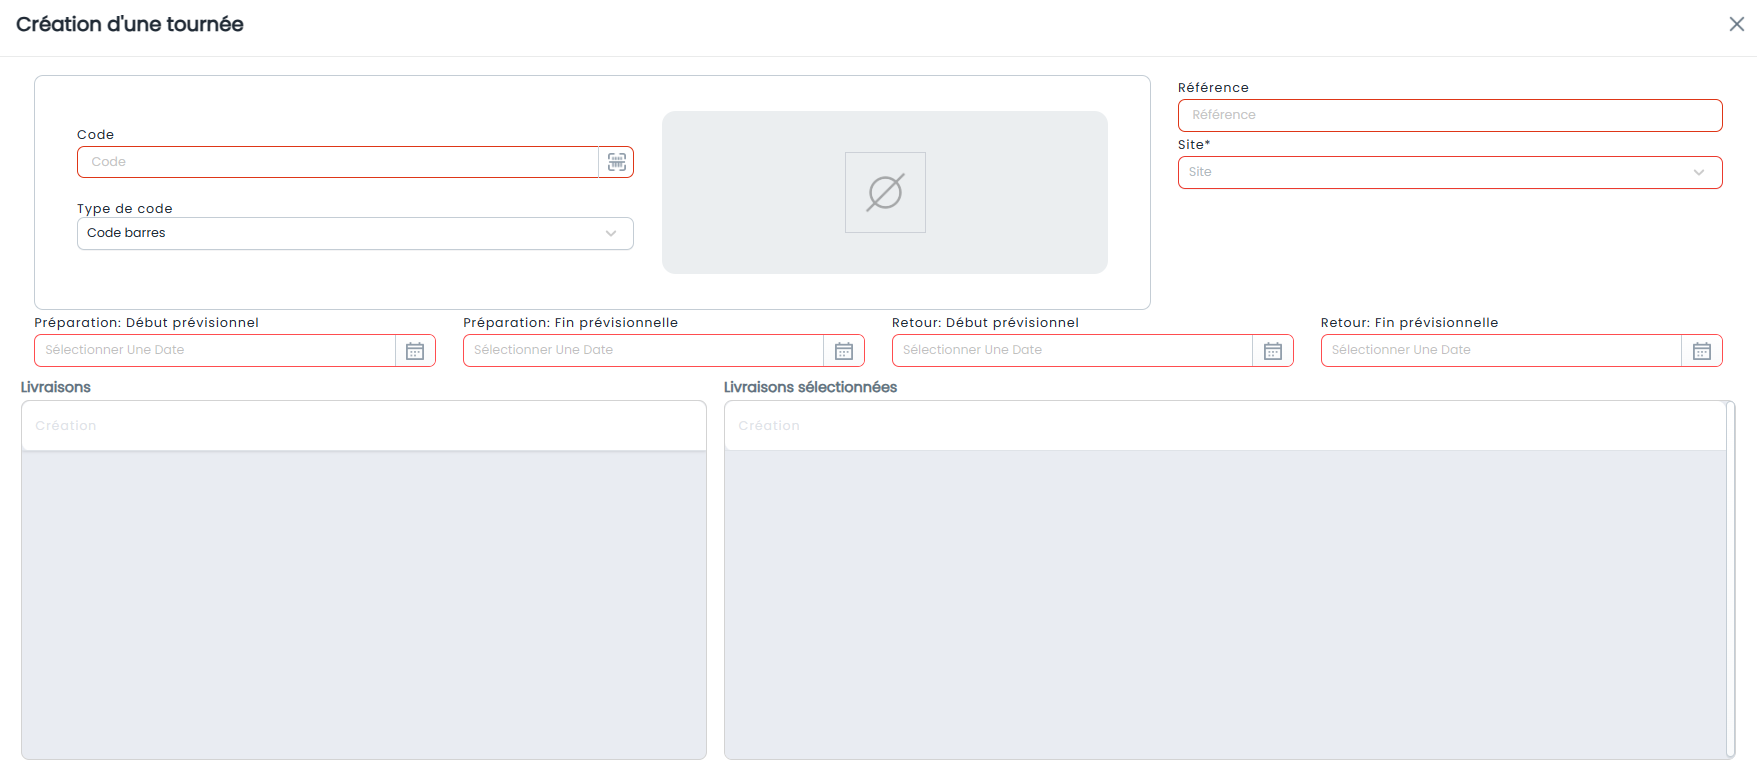Click the Retour: Fin prévisionnelle date field

pyautogui.click(x=1502, y=351)
